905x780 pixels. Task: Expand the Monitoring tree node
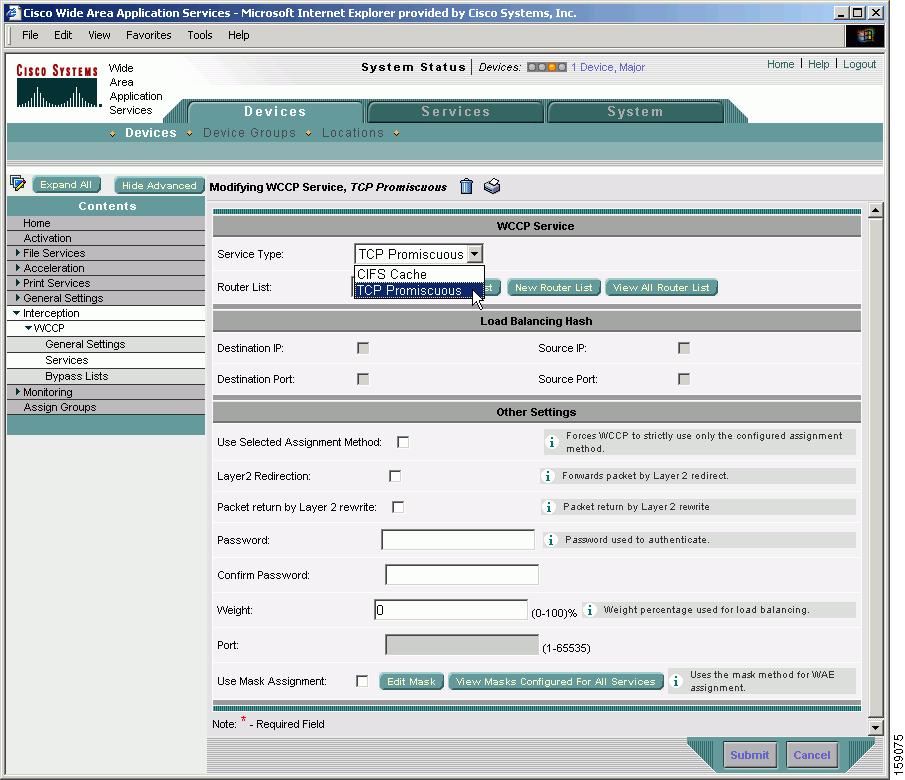pos(18,391)
